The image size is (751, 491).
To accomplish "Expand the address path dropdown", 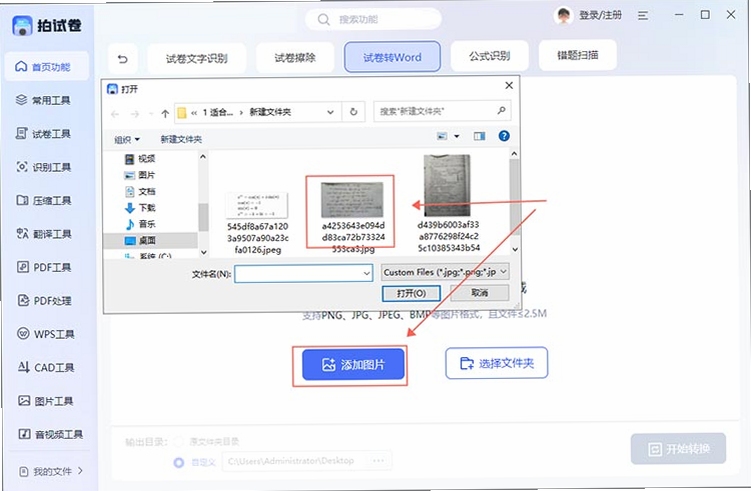I will coord(330,112).
